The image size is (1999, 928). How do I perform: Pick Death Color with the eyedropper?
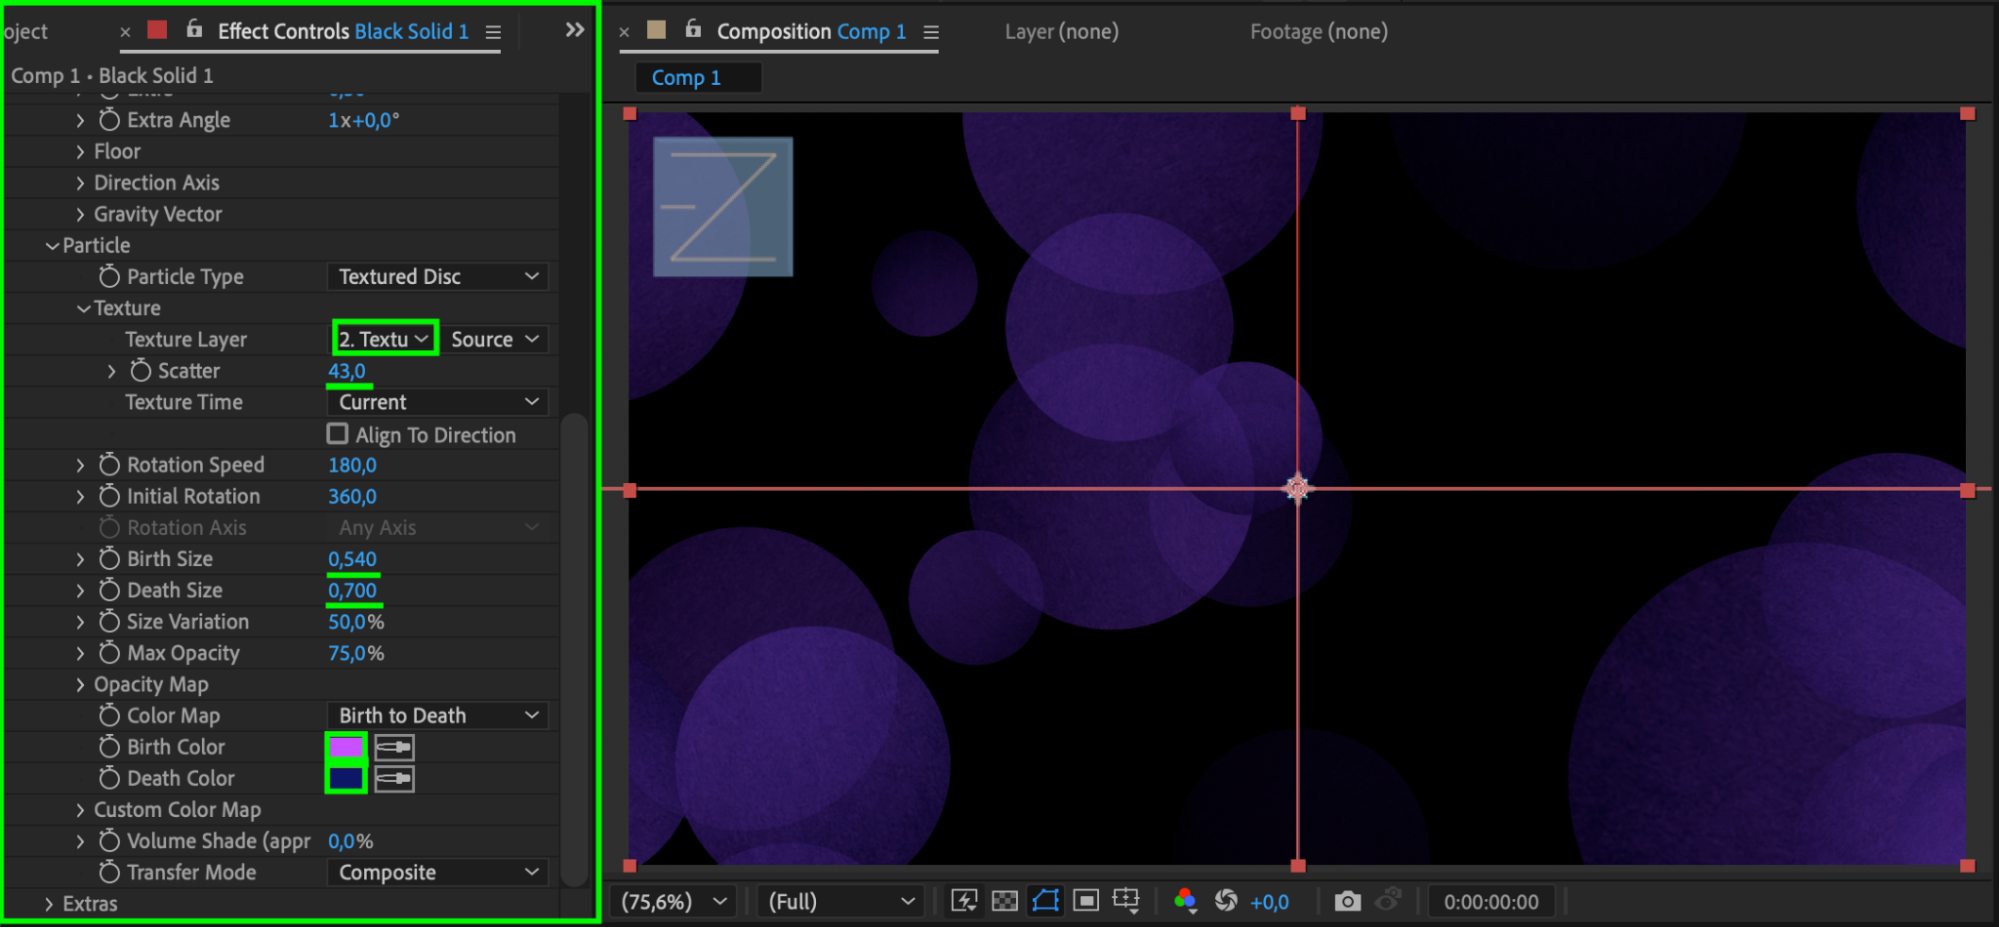(394, 779)
